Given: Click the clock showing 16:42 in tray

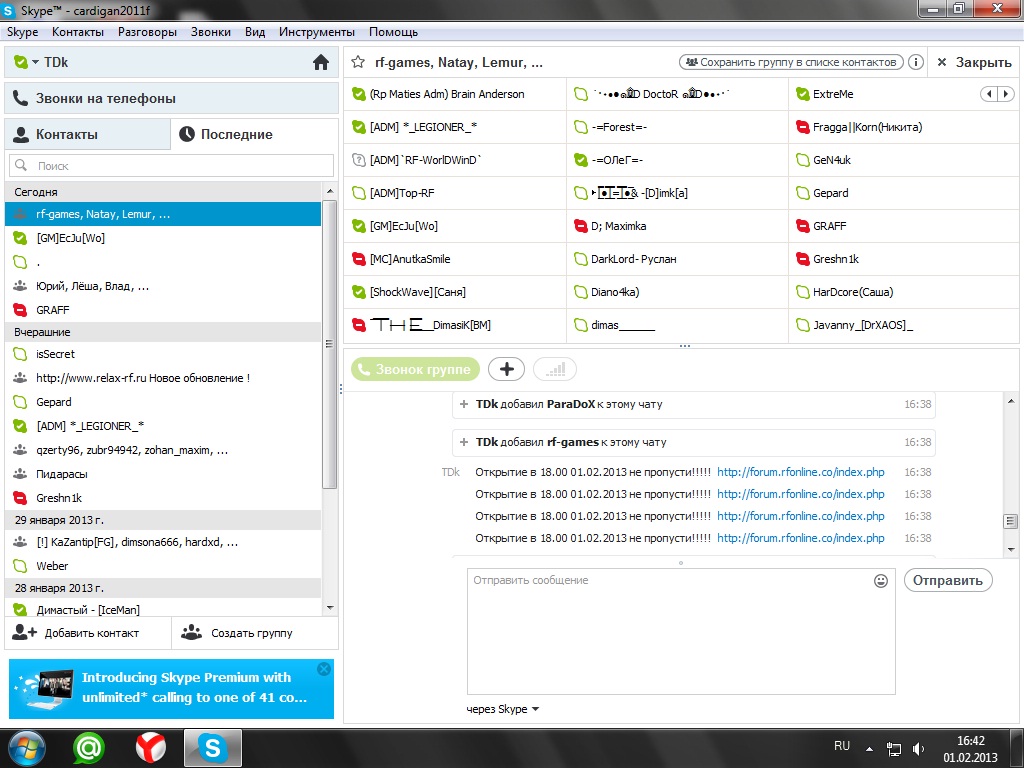Looking at the screenshot, I should pos(970,741).
